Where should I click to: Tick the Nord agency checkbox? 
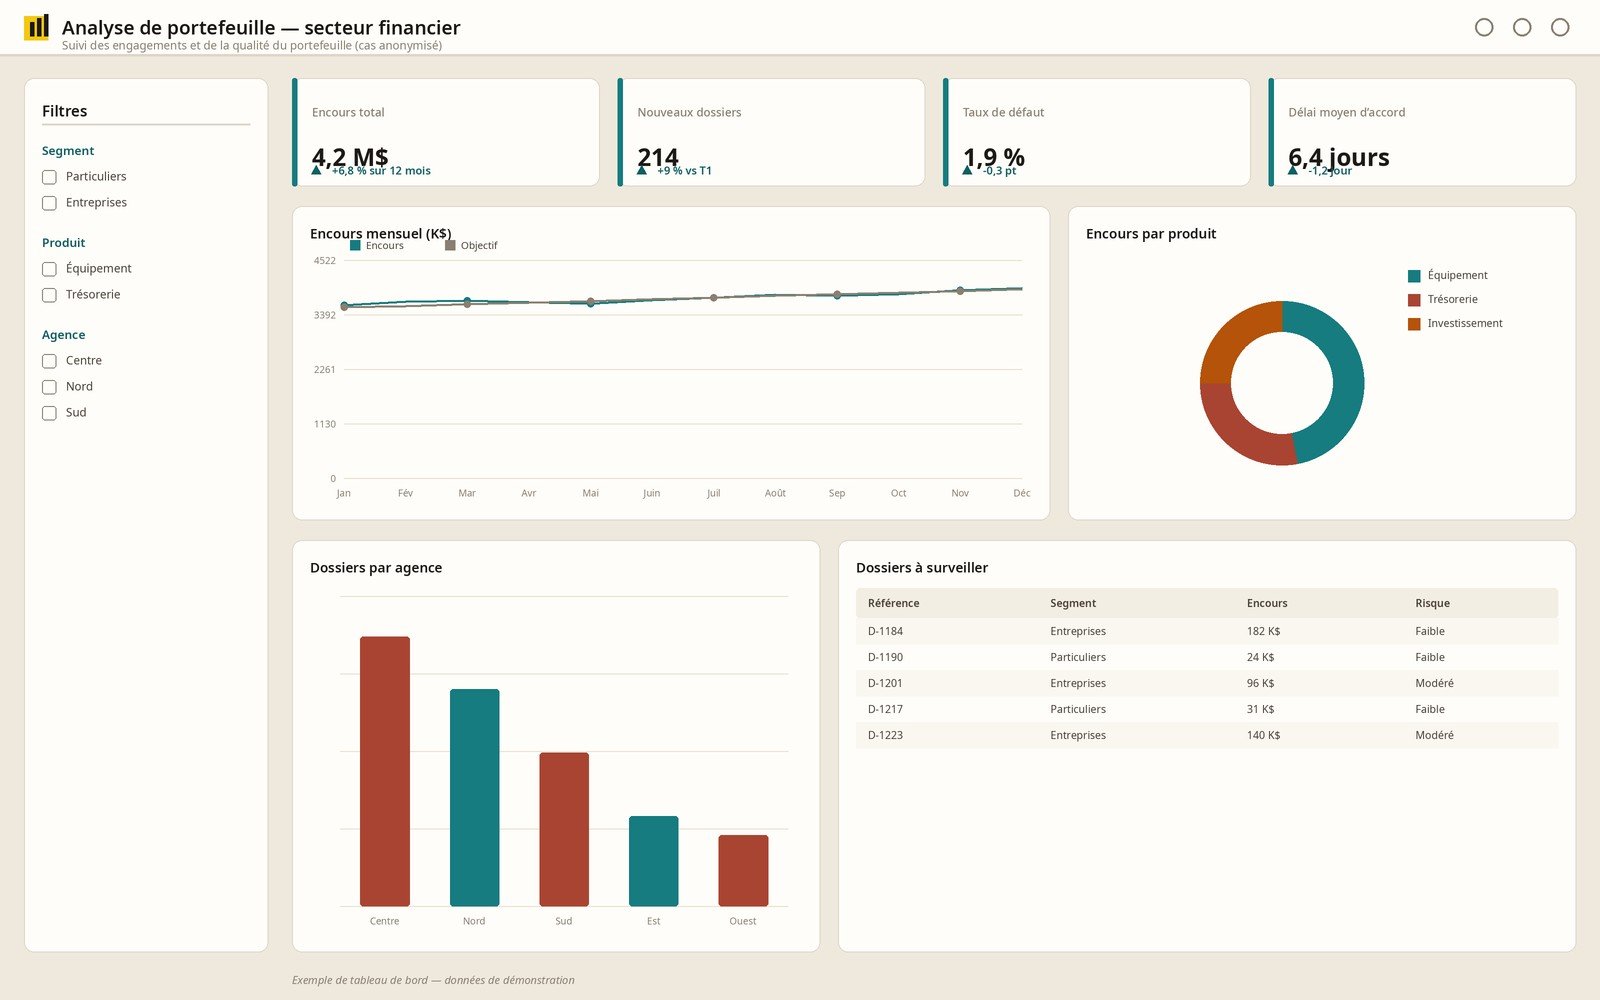[x=49, y=387]
